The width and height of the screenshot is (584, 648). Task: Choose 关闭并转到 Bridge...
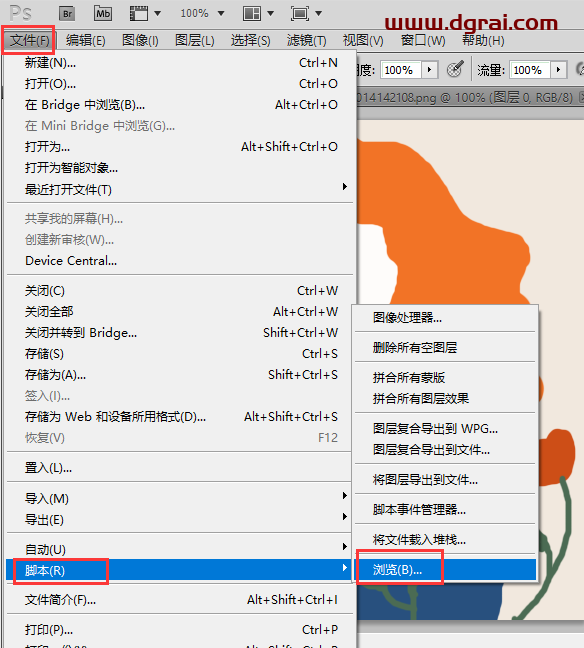[x=180, y=333]
